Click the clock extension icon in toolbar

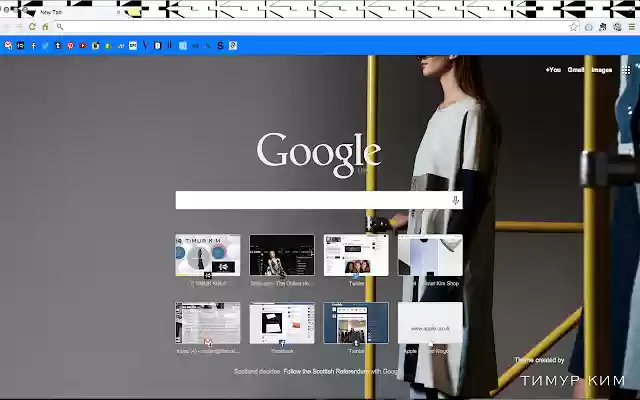pyautogui.click(x=589, y=27)
